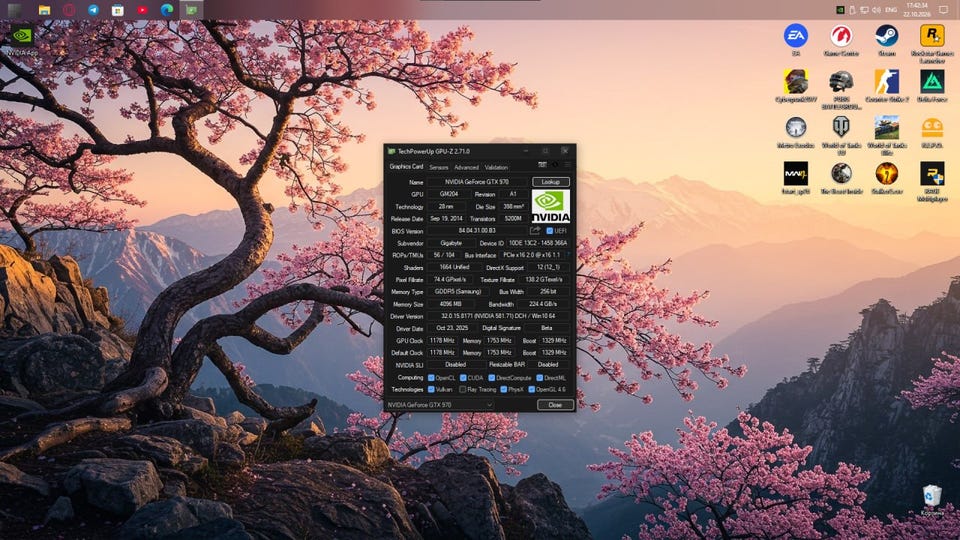Click the GPU-Z Close button

(555, 405)
